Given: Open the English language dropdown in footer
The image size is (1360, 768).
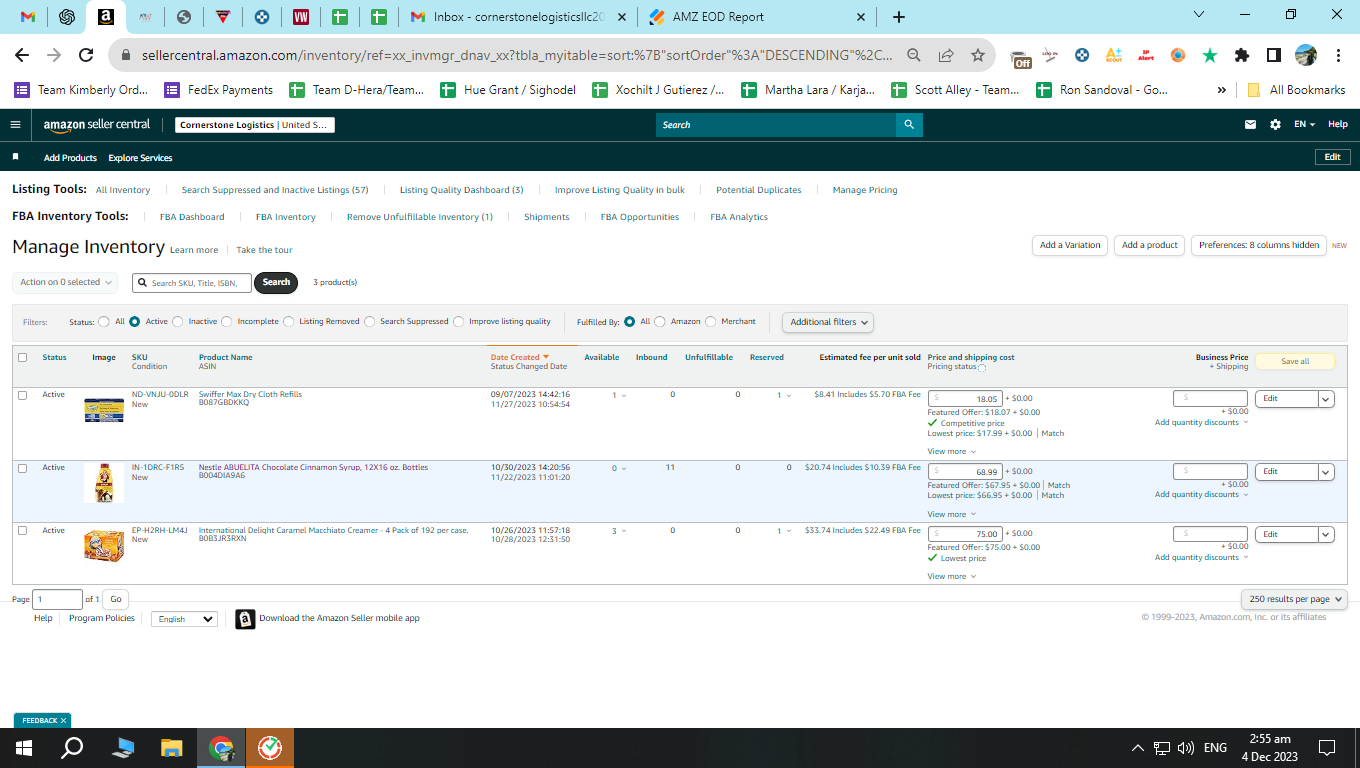Looking at the screenshot, I should coord(184,619).
